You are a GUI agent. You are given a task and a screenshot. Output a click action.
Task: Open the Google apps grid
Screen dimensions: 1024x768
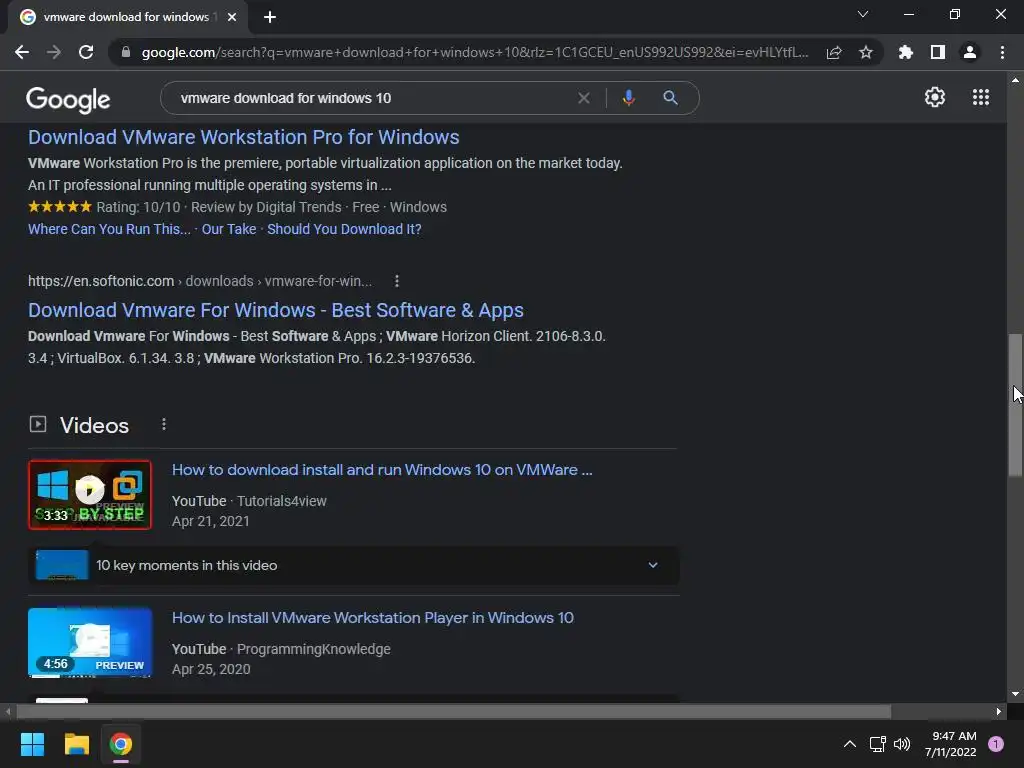pos(981,97)
